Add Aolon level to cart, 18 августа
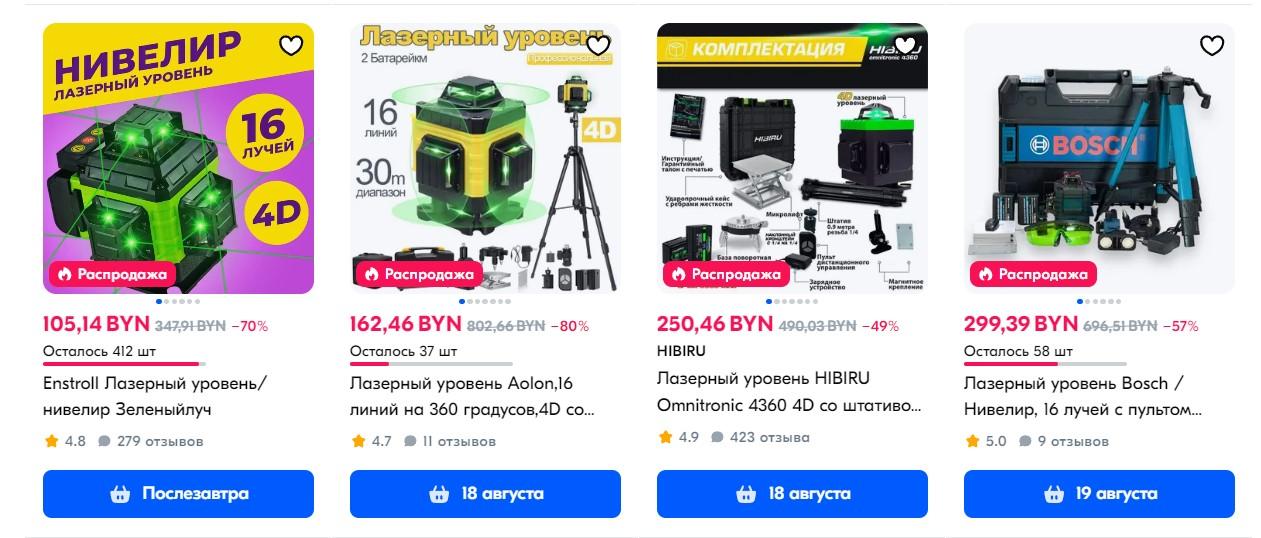Viewport: 1261px width, 538px height. point(485,494)
